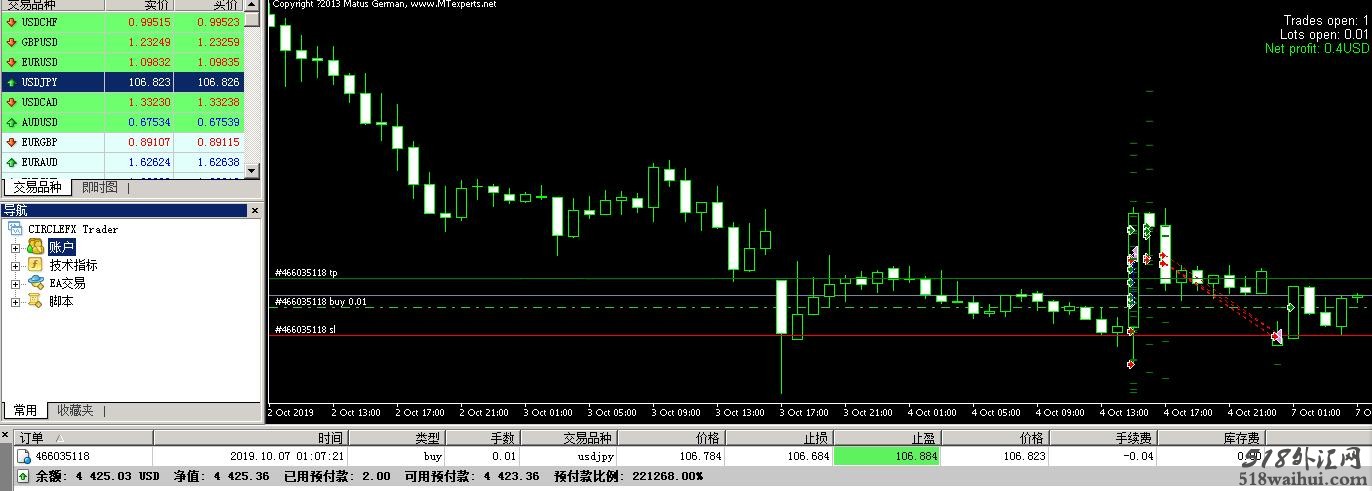Click open price 106.784 in order row
Viewport: 1372px width, 491px height.
(700, 456)
